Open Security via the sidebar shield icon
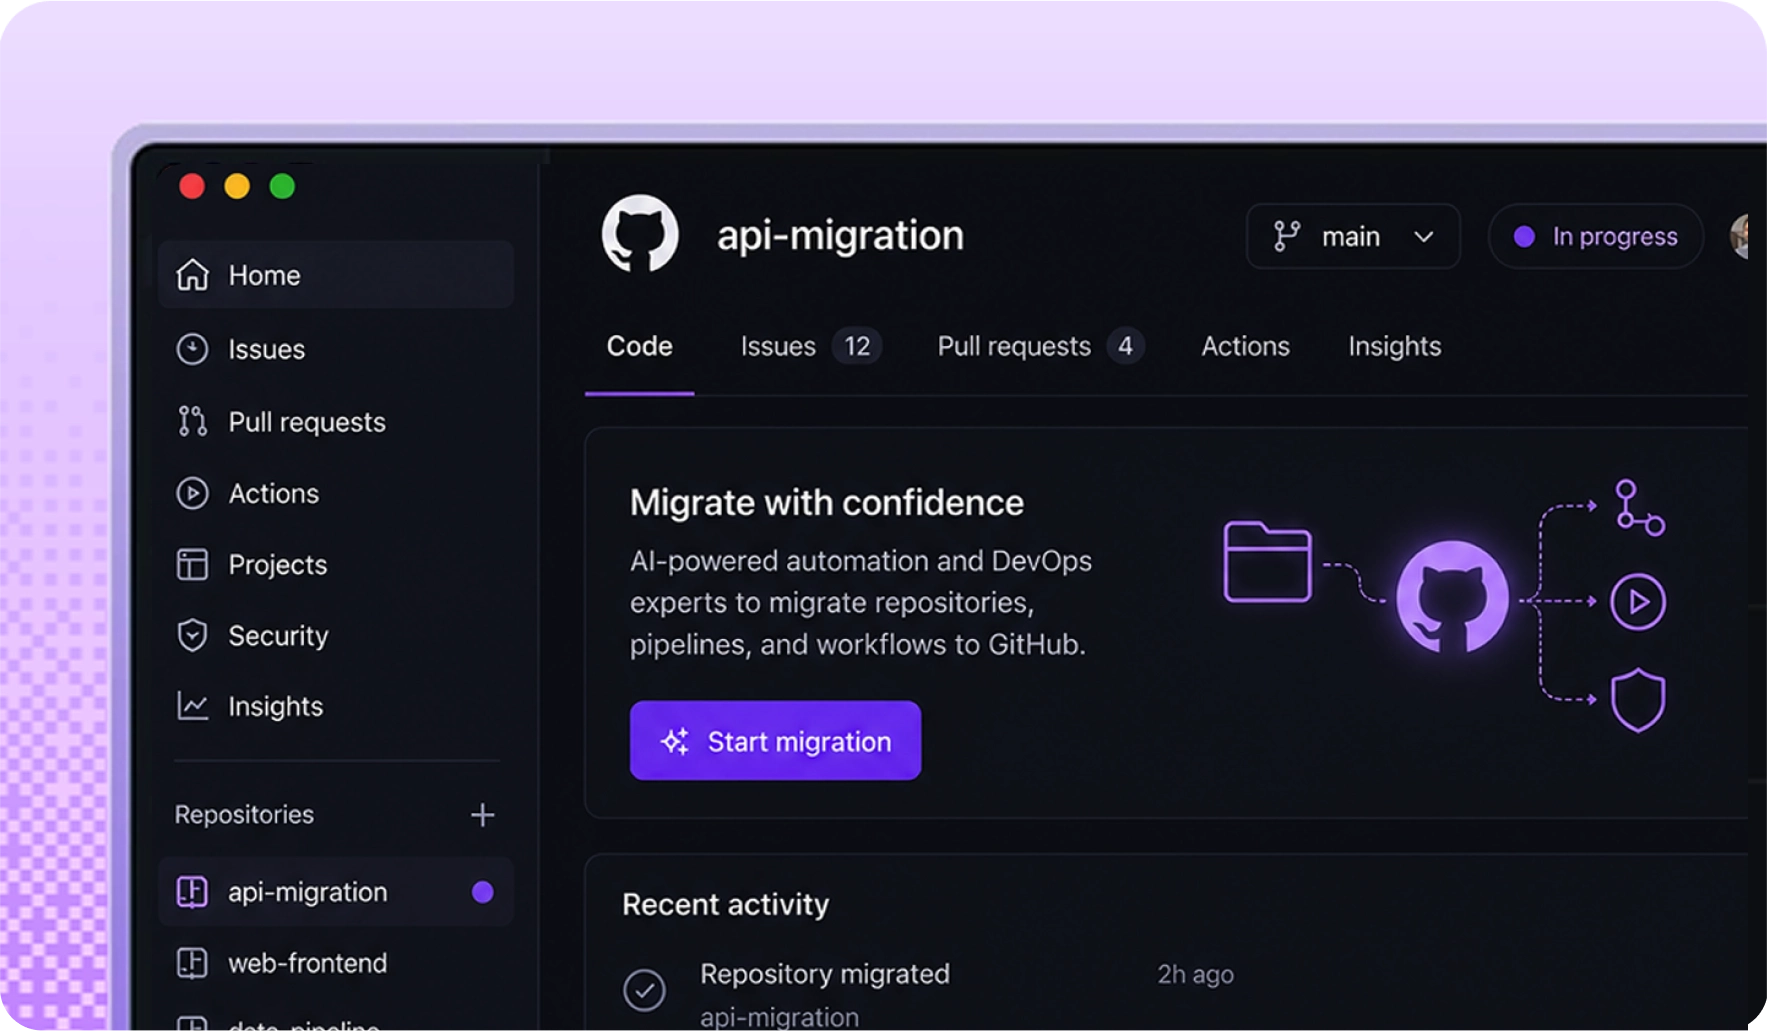The height and width of the screenshot is (1031, 1768). [x=192, y=635]
